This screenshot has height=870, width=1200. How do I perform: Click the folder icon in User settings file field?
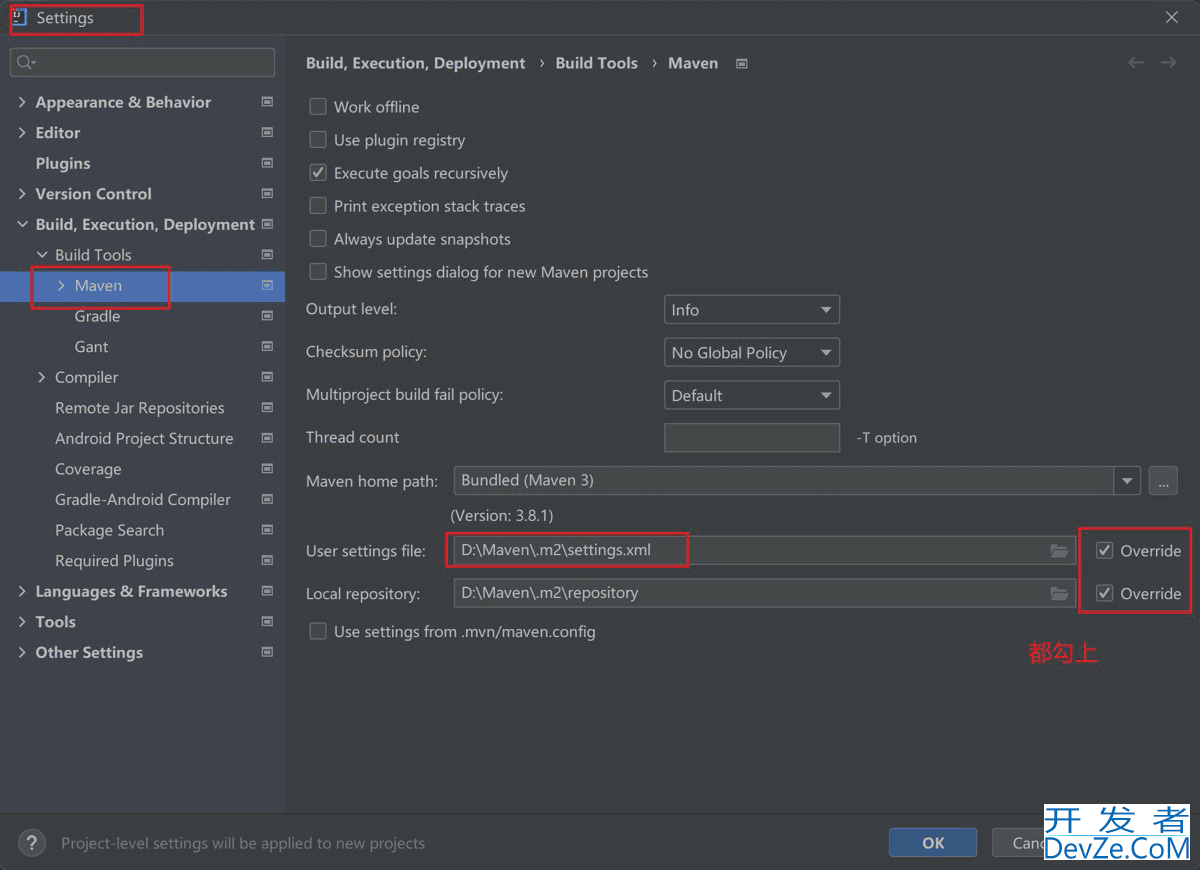(1059, 551)
